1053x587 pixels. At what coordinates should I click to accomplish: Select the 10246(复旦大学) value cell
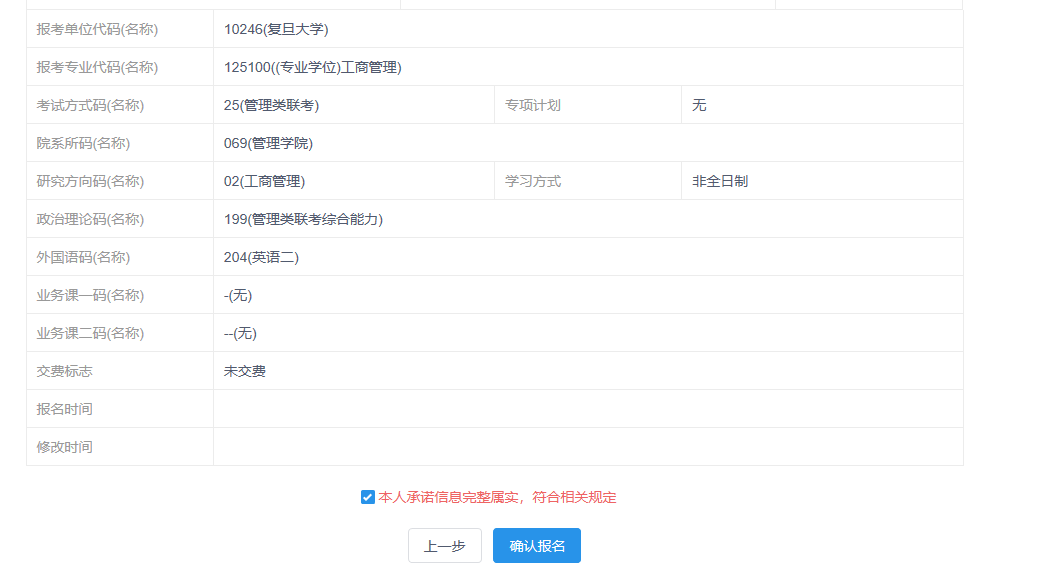(276, 29)
